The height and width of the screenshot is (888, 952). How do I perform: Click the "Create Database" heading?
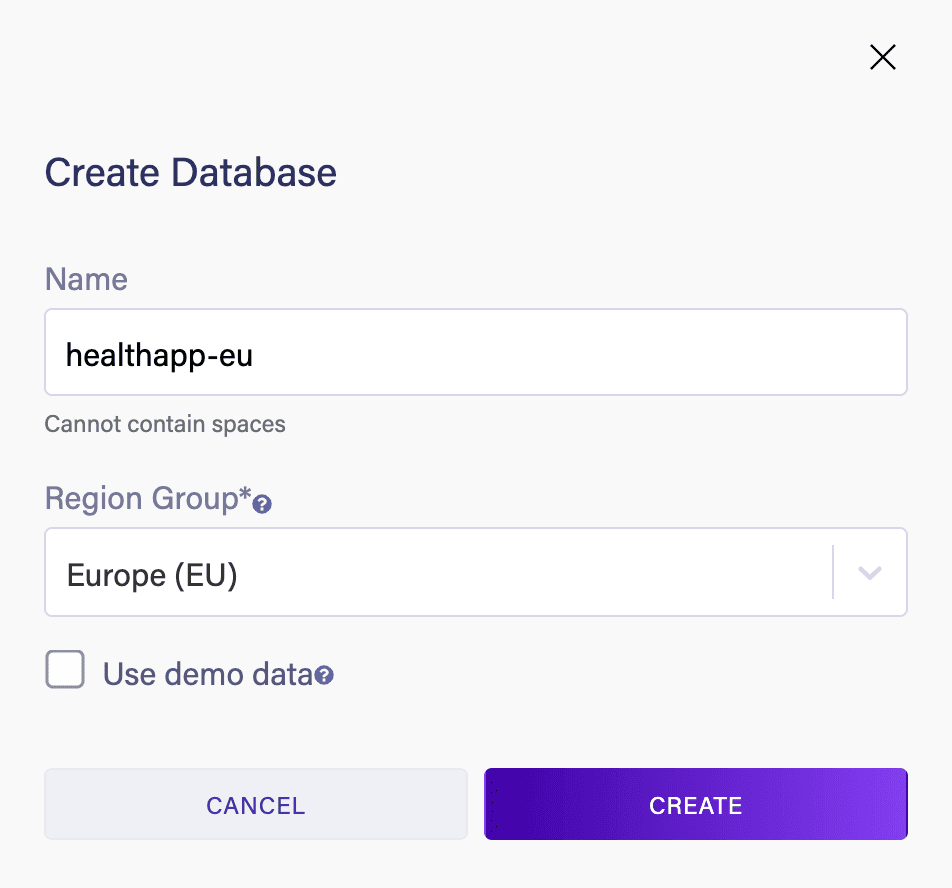point(190,173)
